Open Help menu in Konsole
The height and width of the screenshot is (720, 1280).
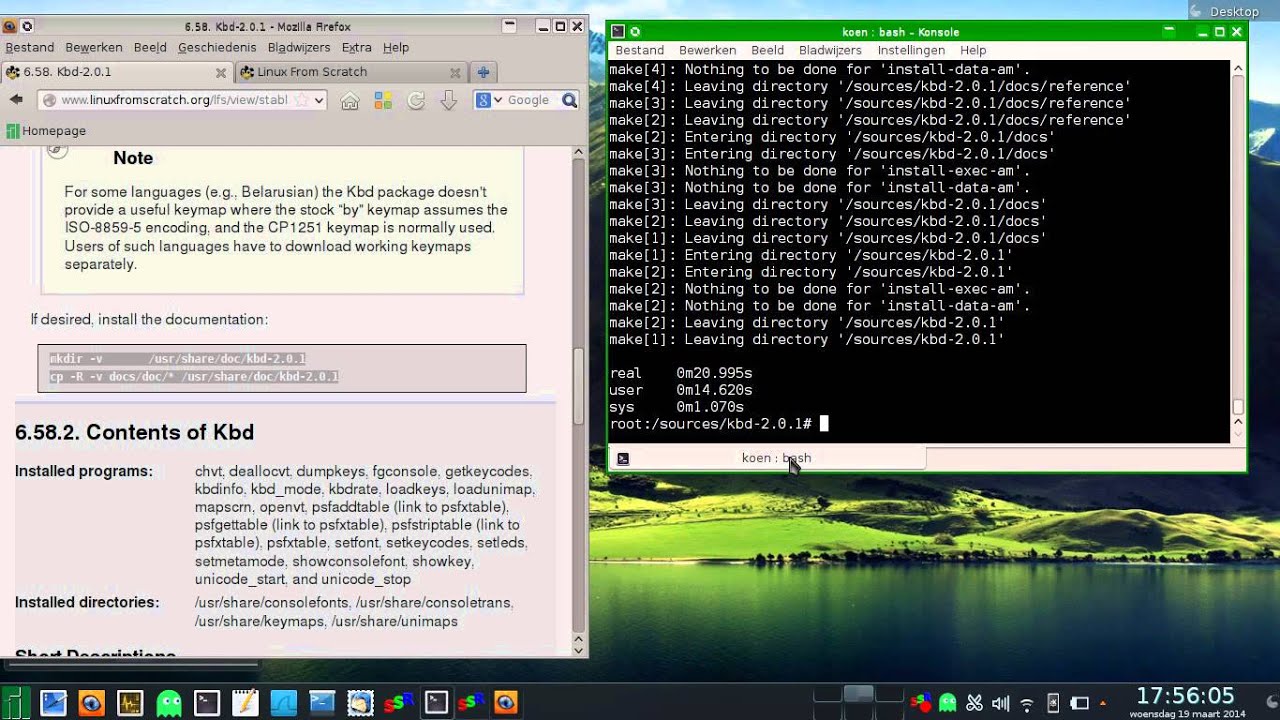click(x=973, y=50)
